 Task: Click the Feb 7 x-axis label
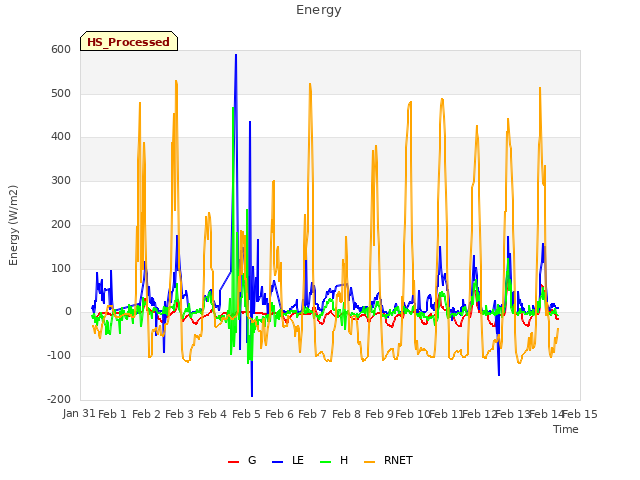coord(312,414)
